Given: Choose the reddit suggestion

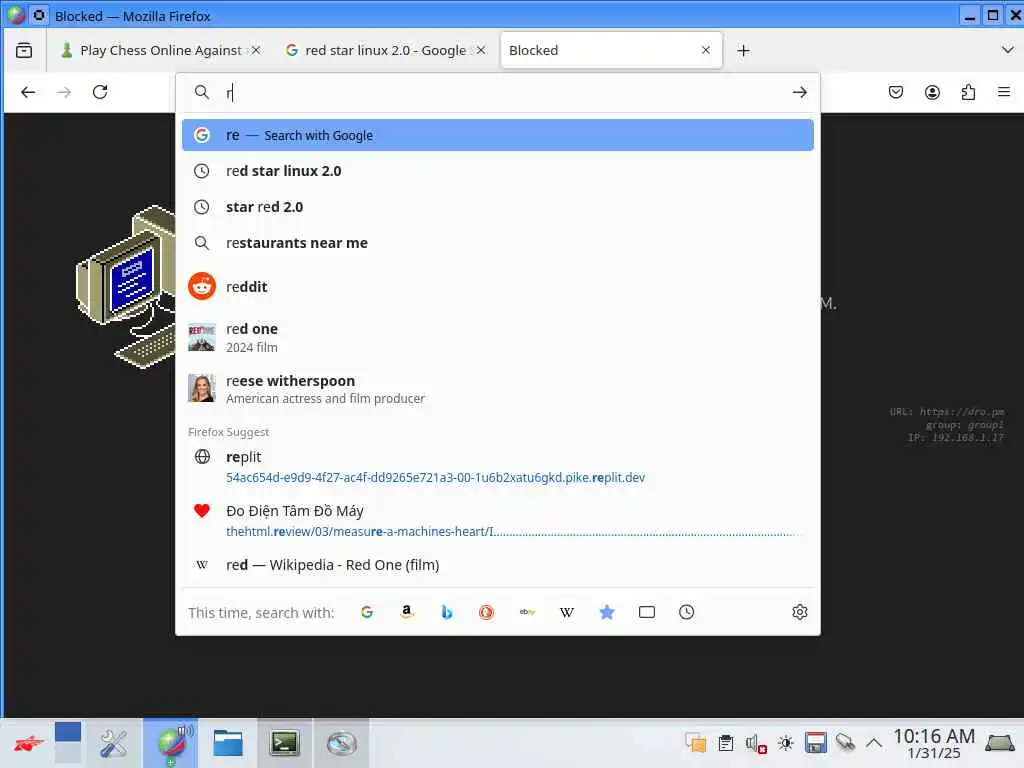Looking at the screenshot, I should tap(498, 287).
